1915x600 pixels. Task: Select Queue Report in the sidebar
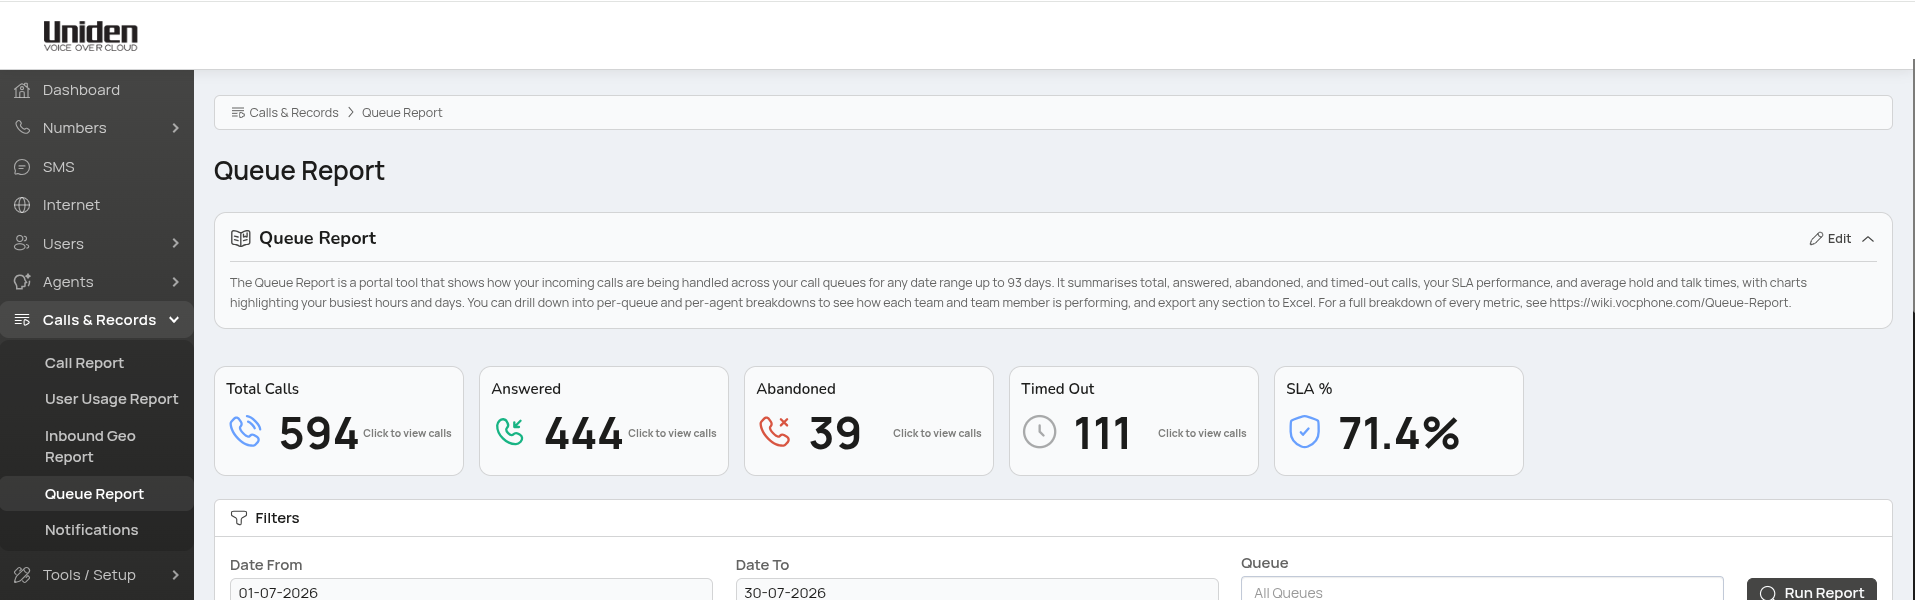point(97,494)
